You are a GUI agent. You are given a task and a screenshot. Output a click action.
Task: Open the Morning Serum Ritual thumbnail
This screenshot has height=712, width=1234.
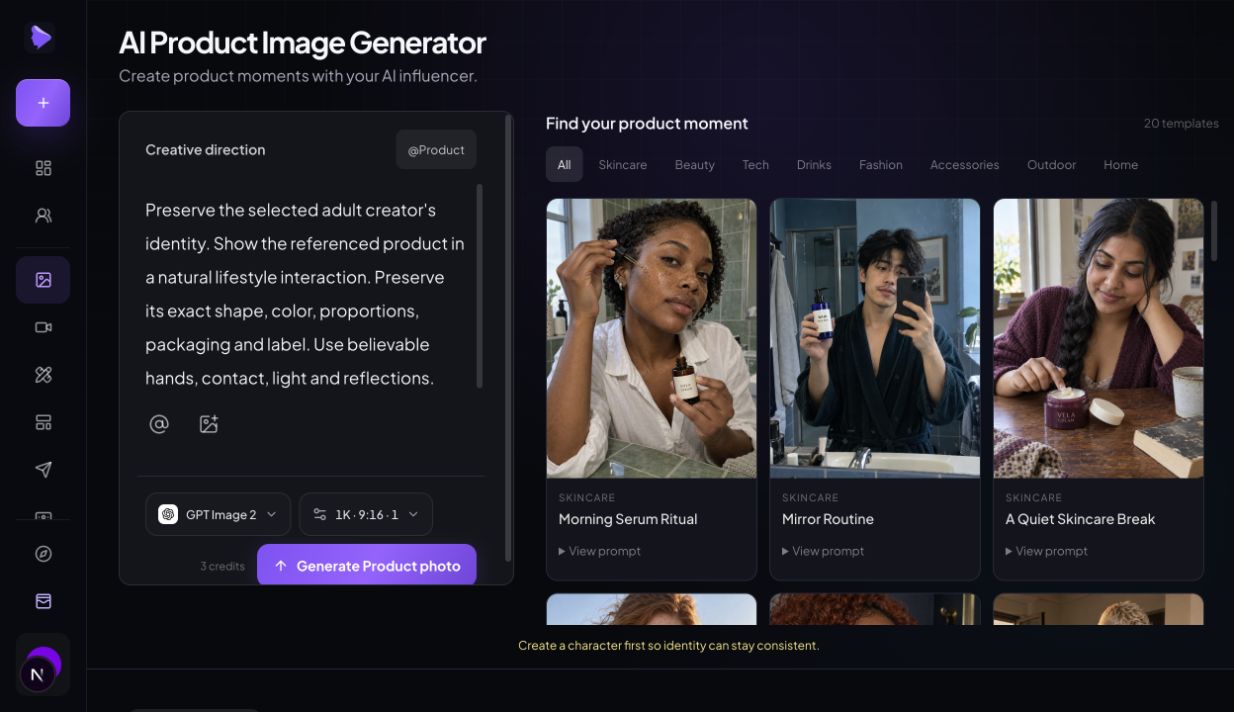click(x=652, y=338)
